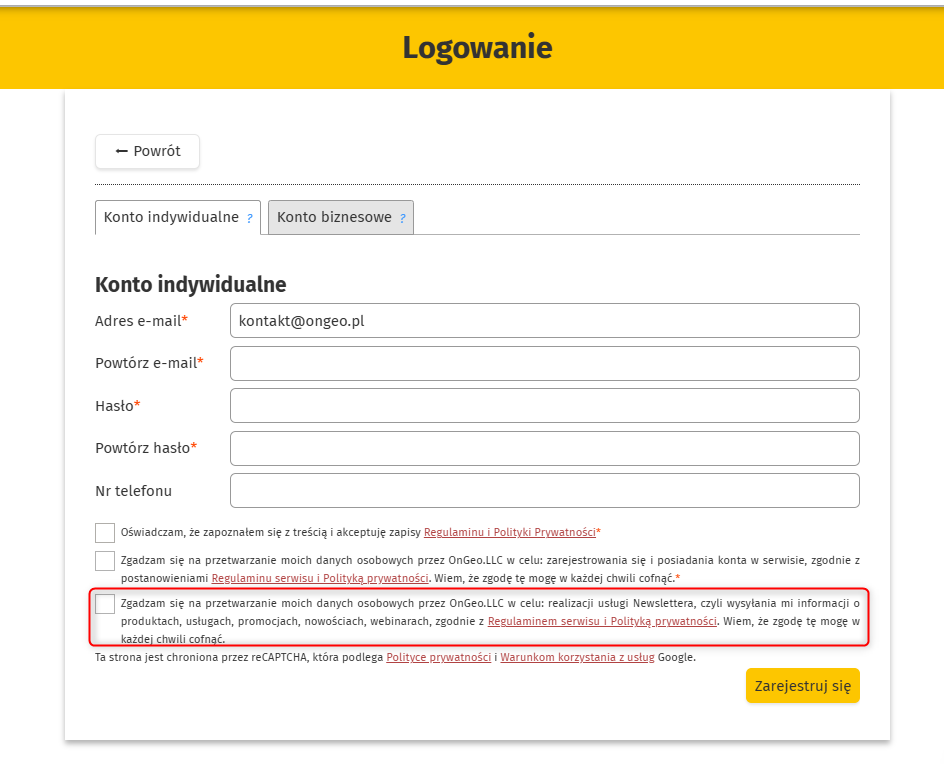Open Regulaminem serwisu link in Newsletter consent
The image size is (944, 764).
tap(602, 621)
